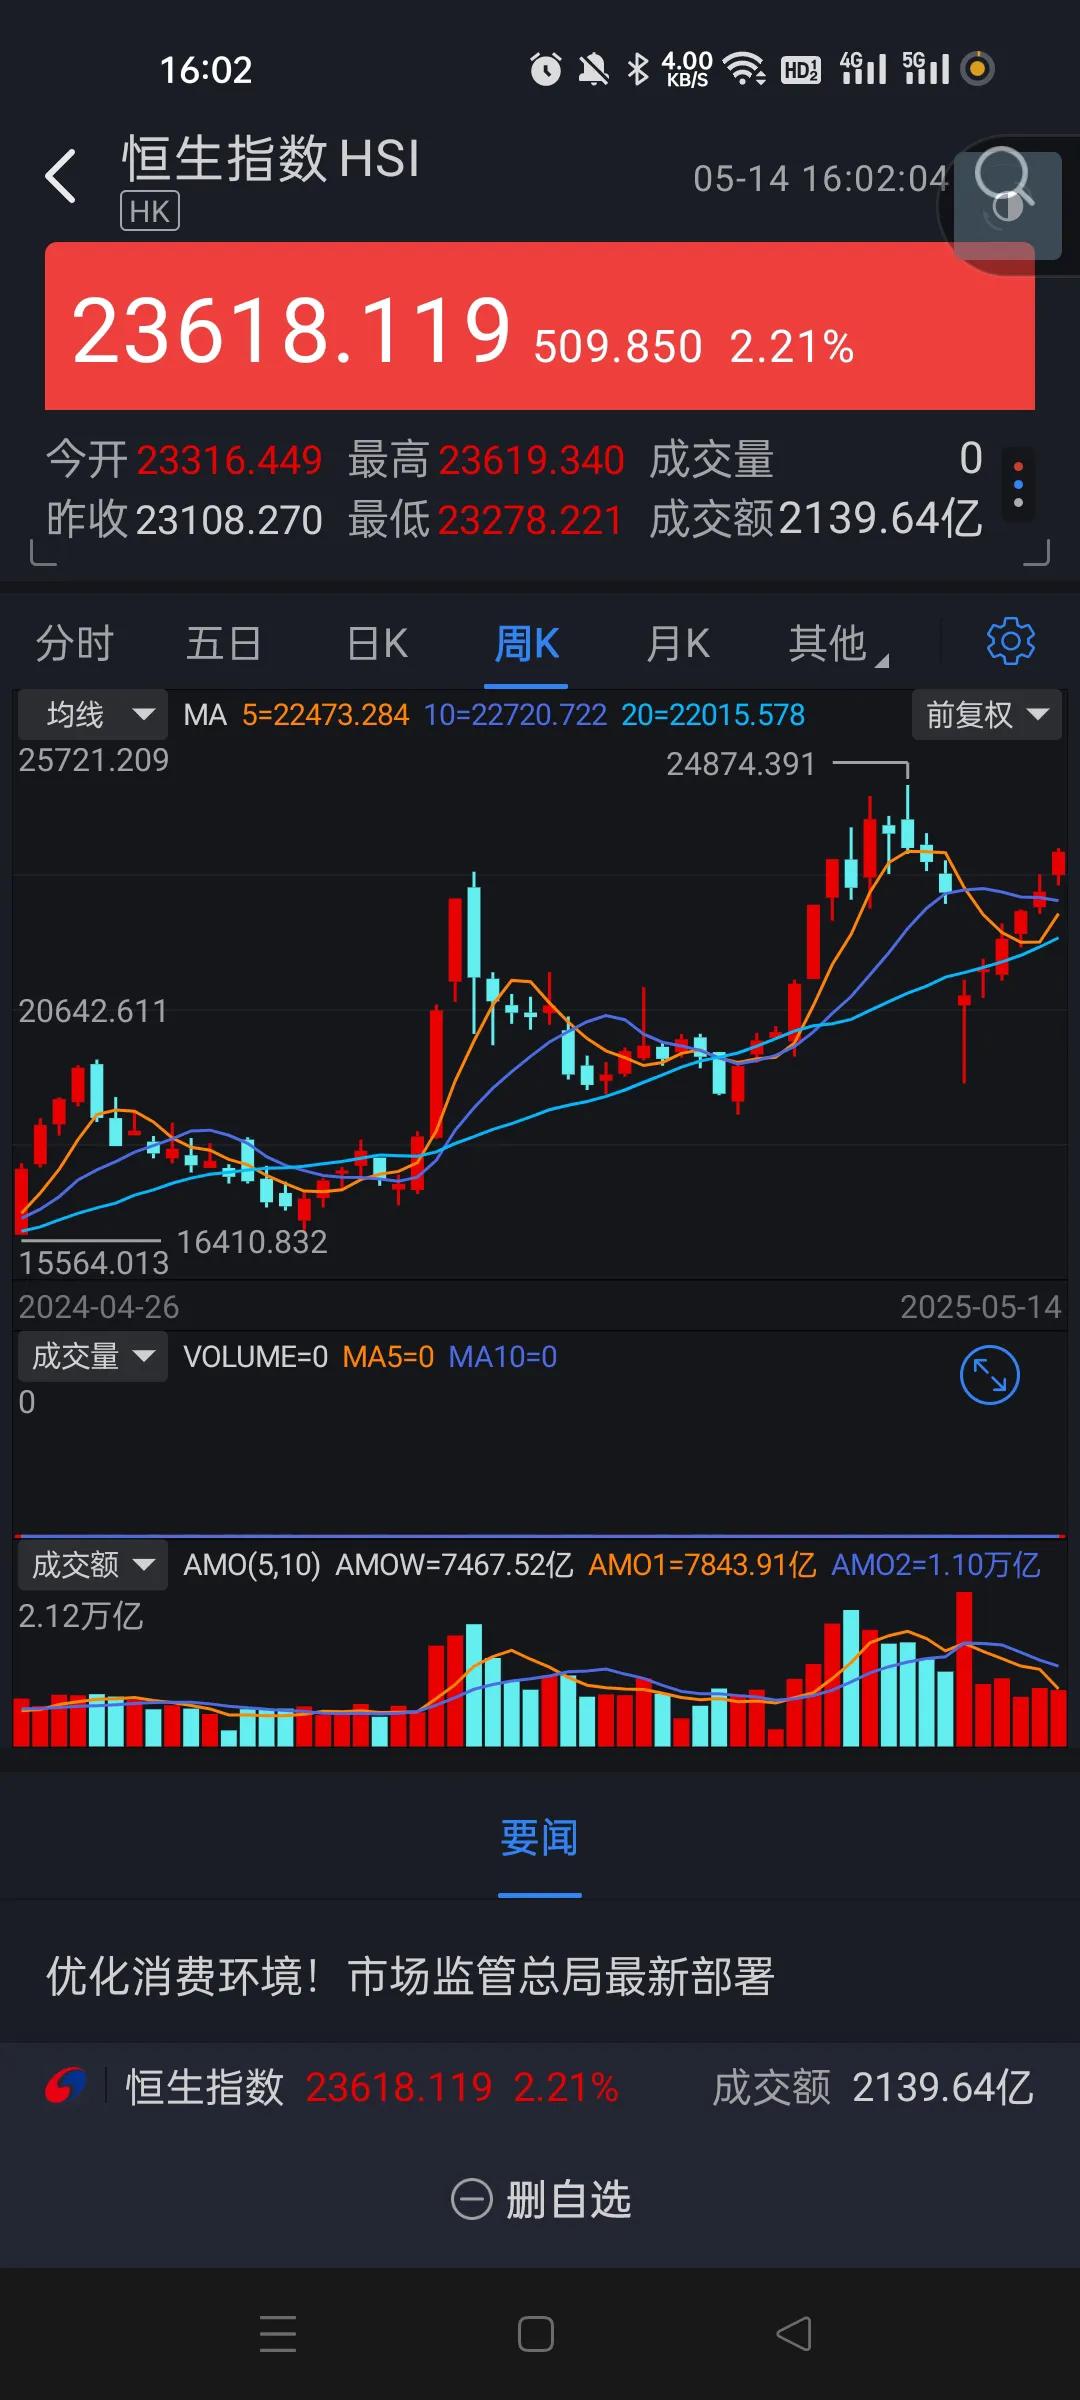Tap 今开 value 23316.449

[x=229, y=460]
